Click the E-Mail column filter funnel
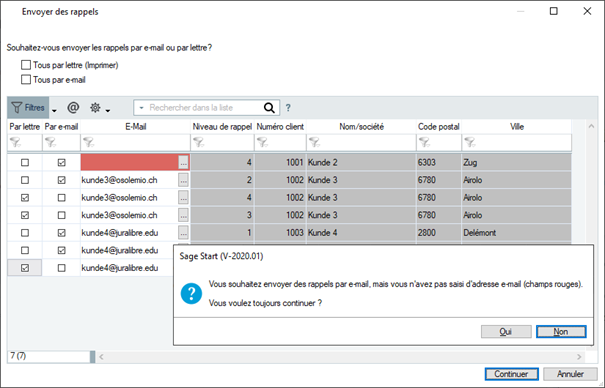 click(89, 142)
